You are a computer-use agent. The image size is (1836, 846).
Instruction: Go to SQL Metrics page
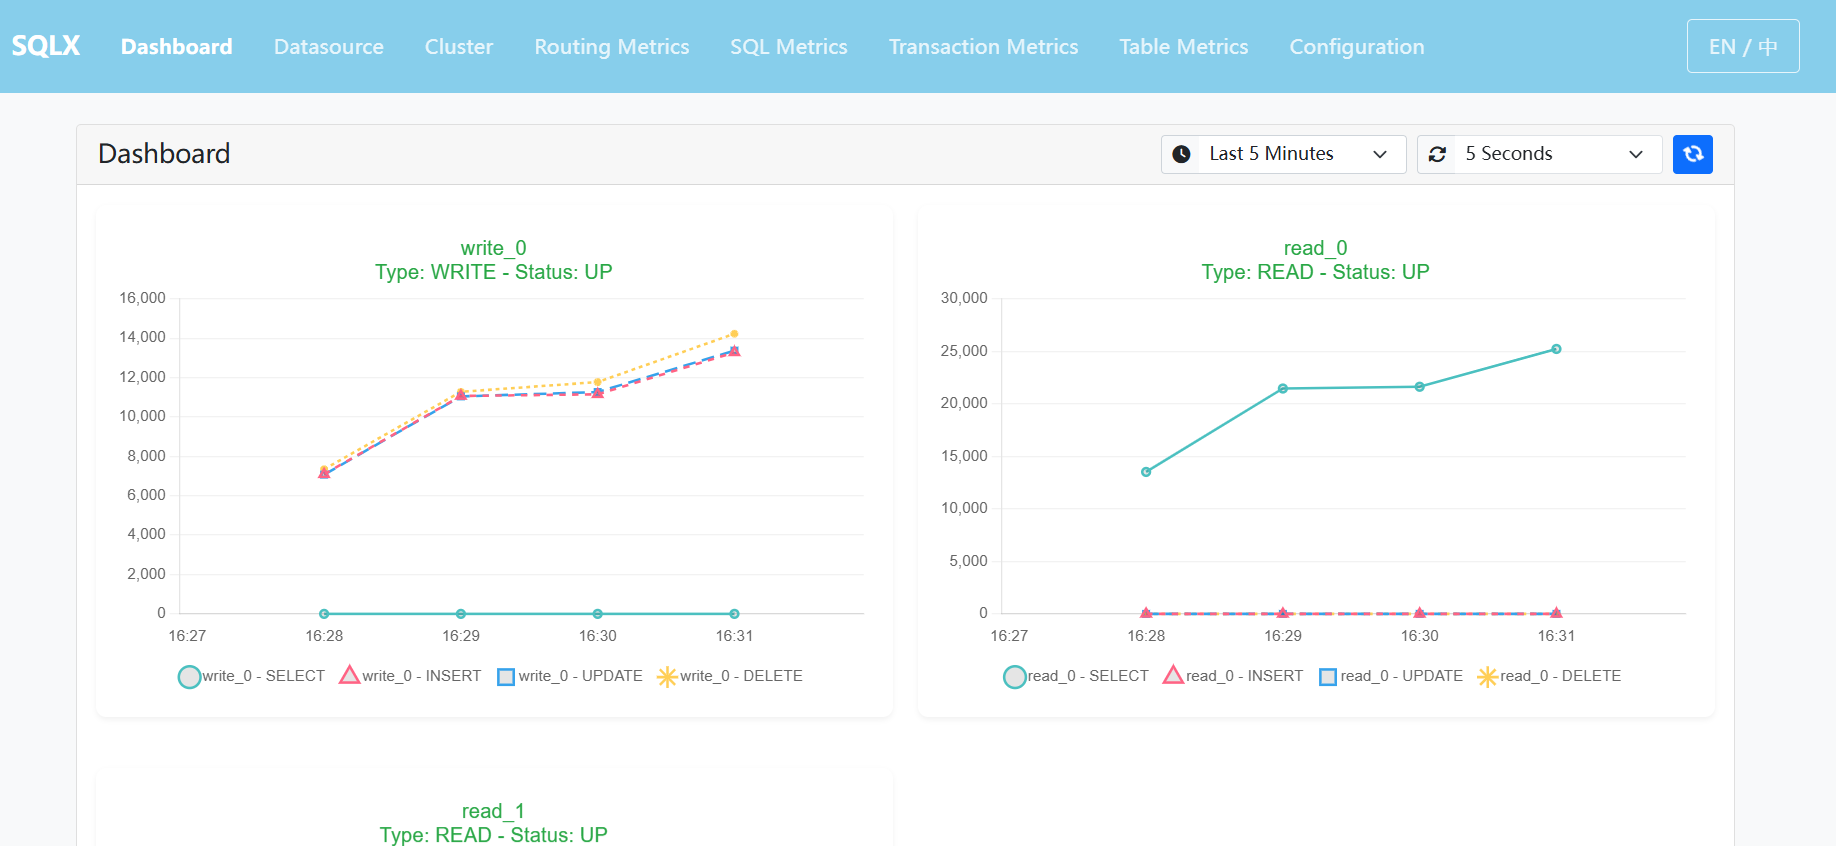(789, 47)
